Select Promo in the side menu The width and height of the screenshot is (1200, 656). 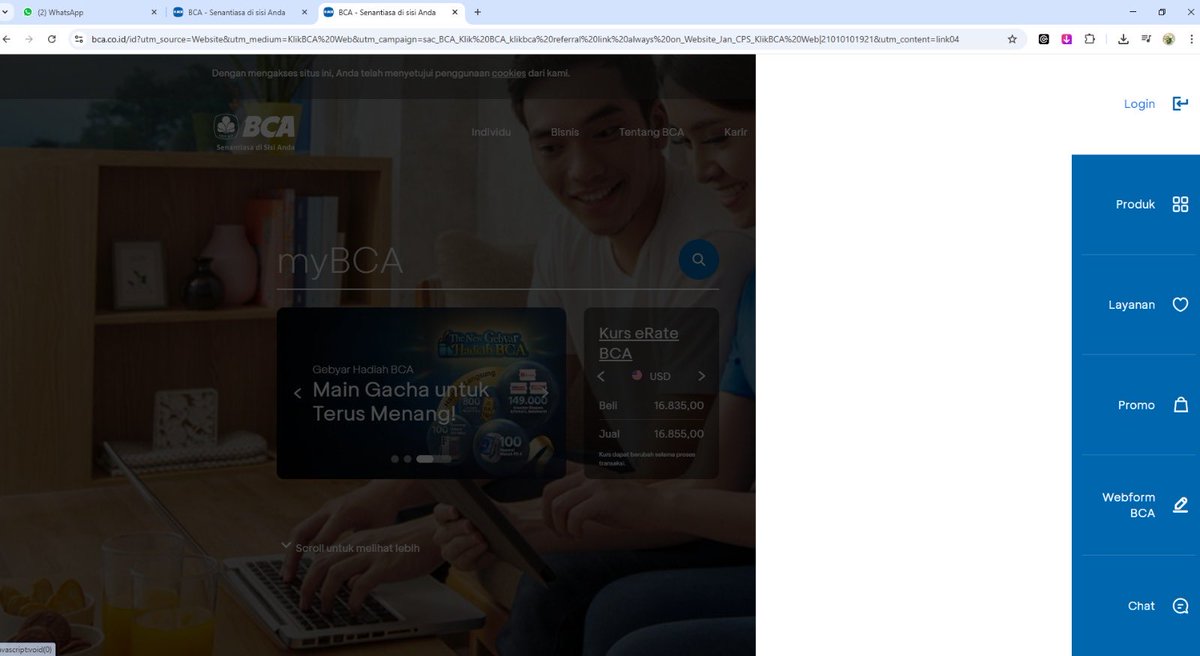[x=1136, y=405]
